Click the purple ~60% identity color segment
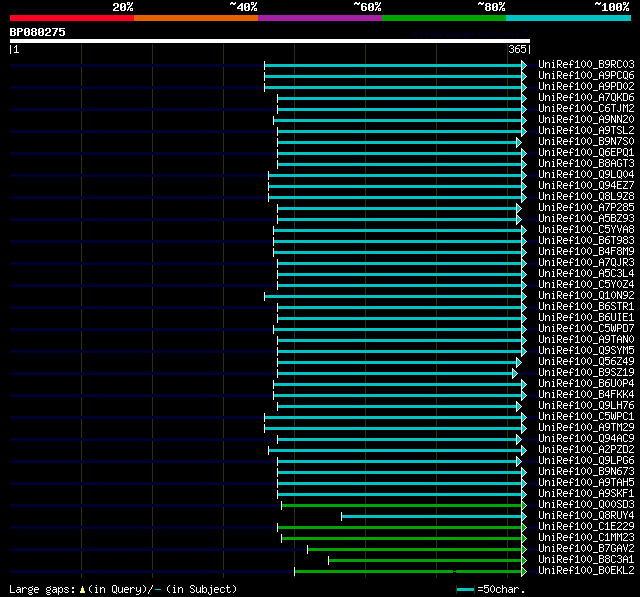 pos(320,18)
